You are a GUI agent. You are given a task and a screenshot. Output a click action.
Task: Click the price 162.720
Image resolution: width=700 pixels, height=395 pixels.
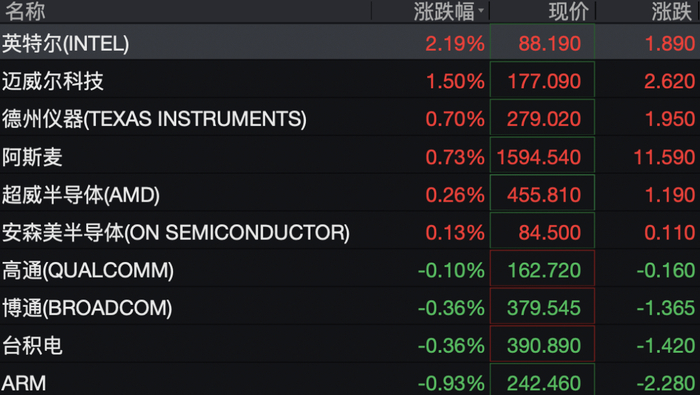click(x=544, y=270)
